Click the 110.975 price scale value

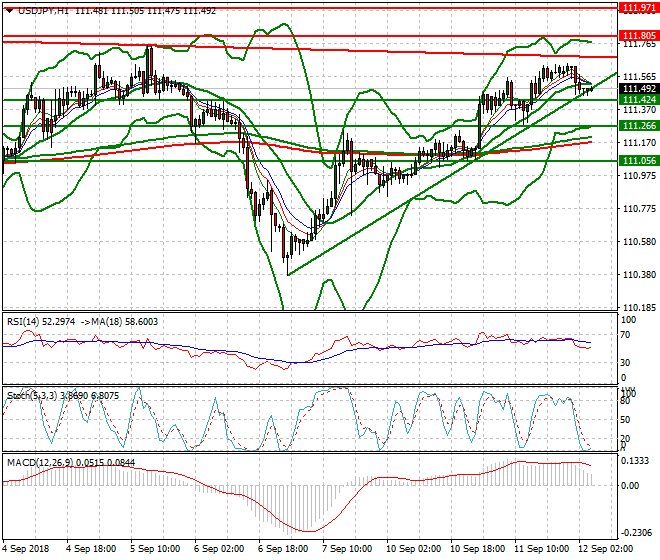point(639,176)
